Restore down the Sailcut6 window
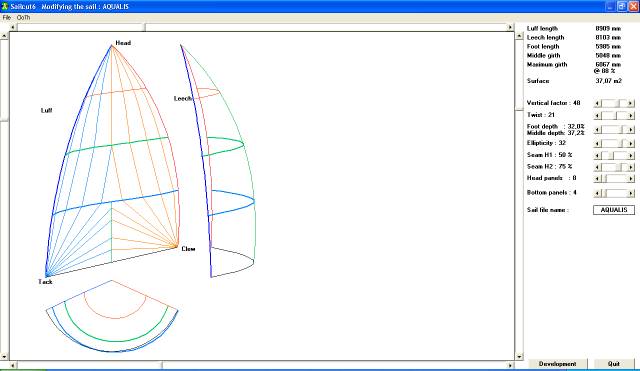The height and width of the screenshot is (371, 640). pos(621,7)
